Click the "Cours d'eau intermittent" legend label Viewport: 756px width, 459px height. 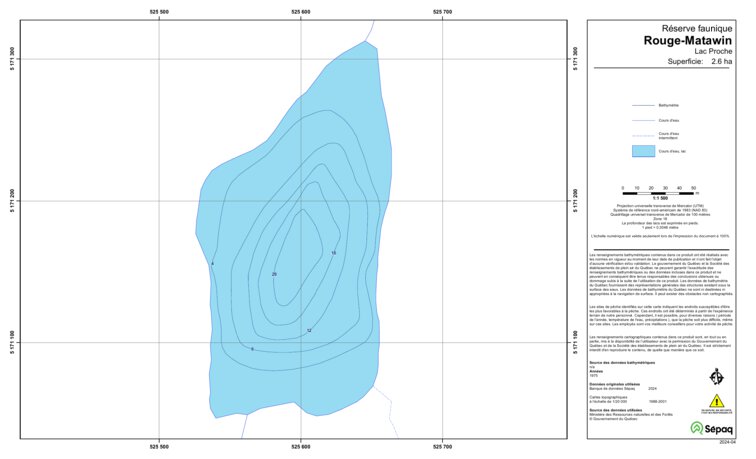coord(668,136)
